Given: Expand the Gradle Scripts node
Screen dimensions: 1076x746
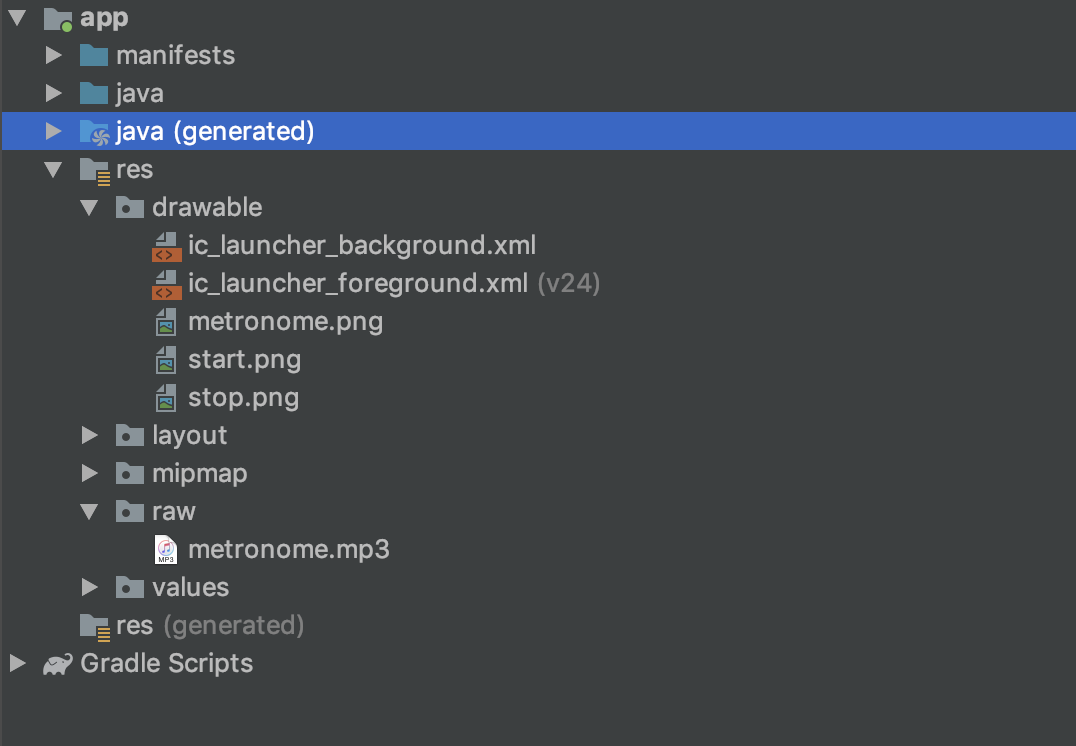Looking at the screenshot, I should [x=17, y=663].
